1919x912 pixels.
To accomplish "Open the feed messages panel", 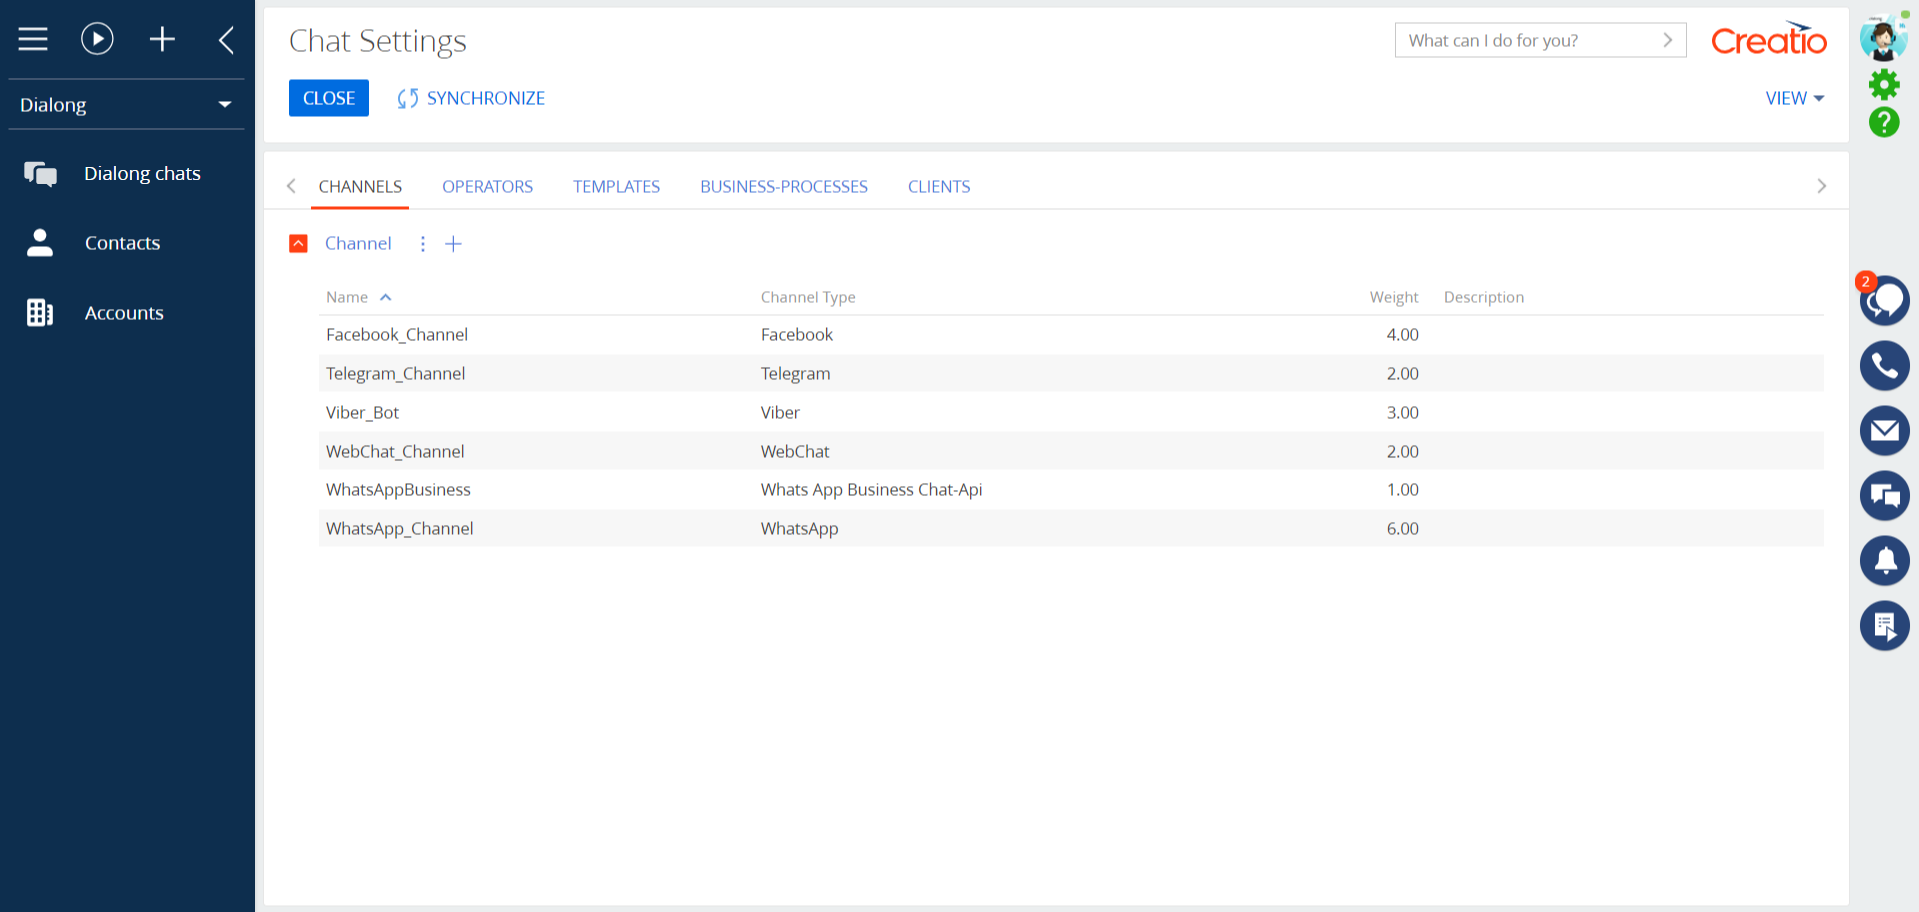I will (x=1884, y=496).
